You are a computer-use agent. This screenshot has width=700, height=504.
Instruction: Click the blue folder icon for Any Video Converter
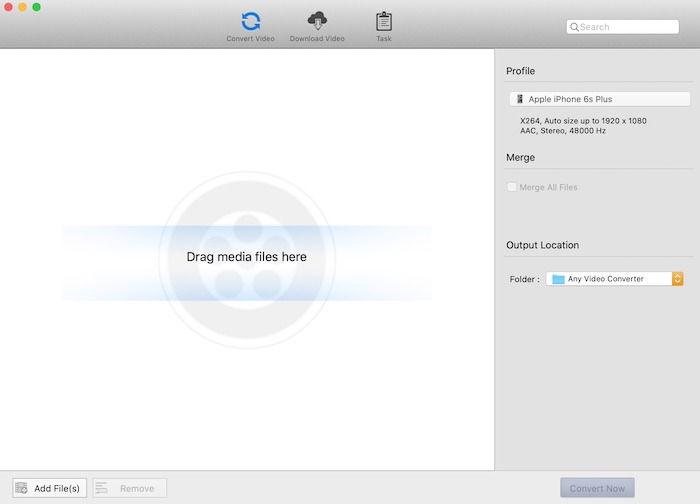(x=558, y=279)
